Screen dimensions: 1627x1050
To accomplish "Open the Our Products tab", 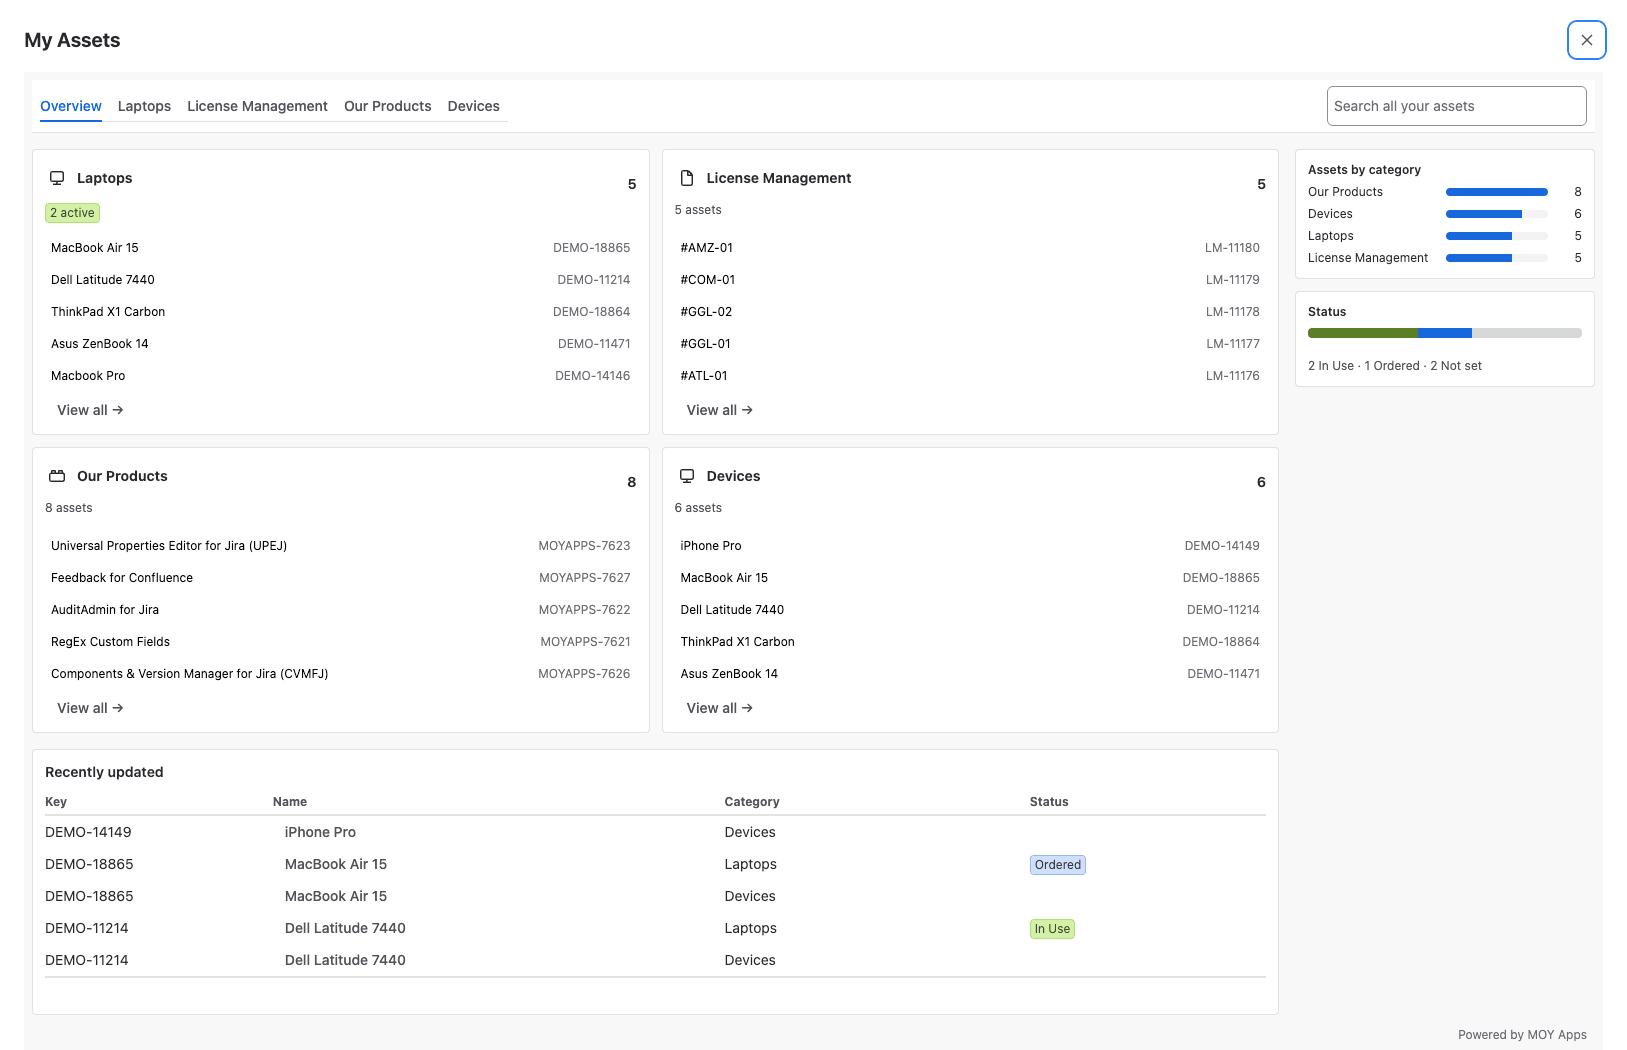I will (388, 106).
